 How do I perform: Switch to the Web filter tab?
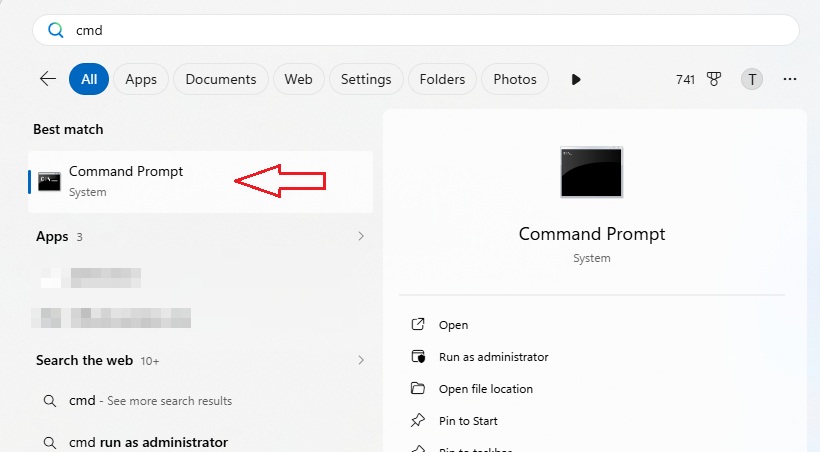tap(299, 79)
